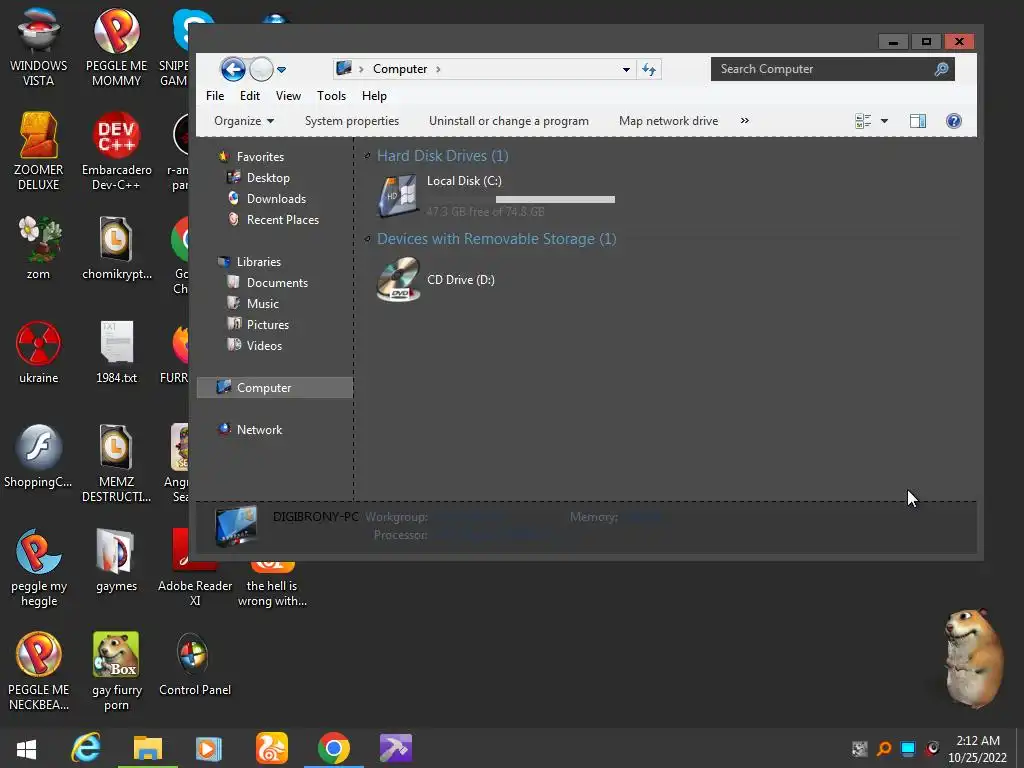Select the Local Disk (C:) drive icon
This screenshot has width=1024, height=768.
coord(398,195)
